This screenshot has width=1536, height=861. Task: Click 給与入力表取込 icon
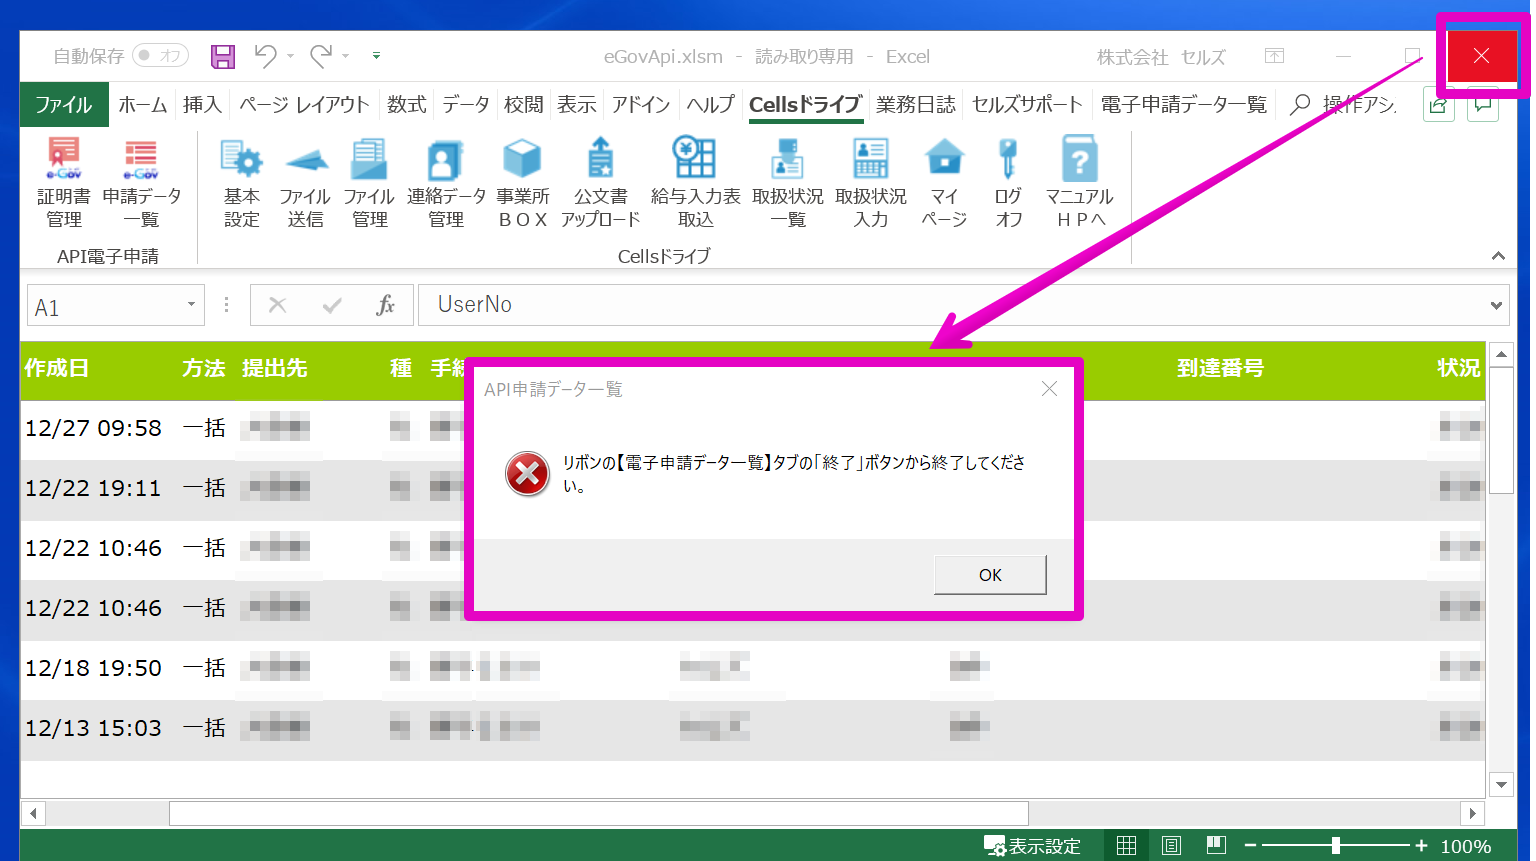[695, 183]
